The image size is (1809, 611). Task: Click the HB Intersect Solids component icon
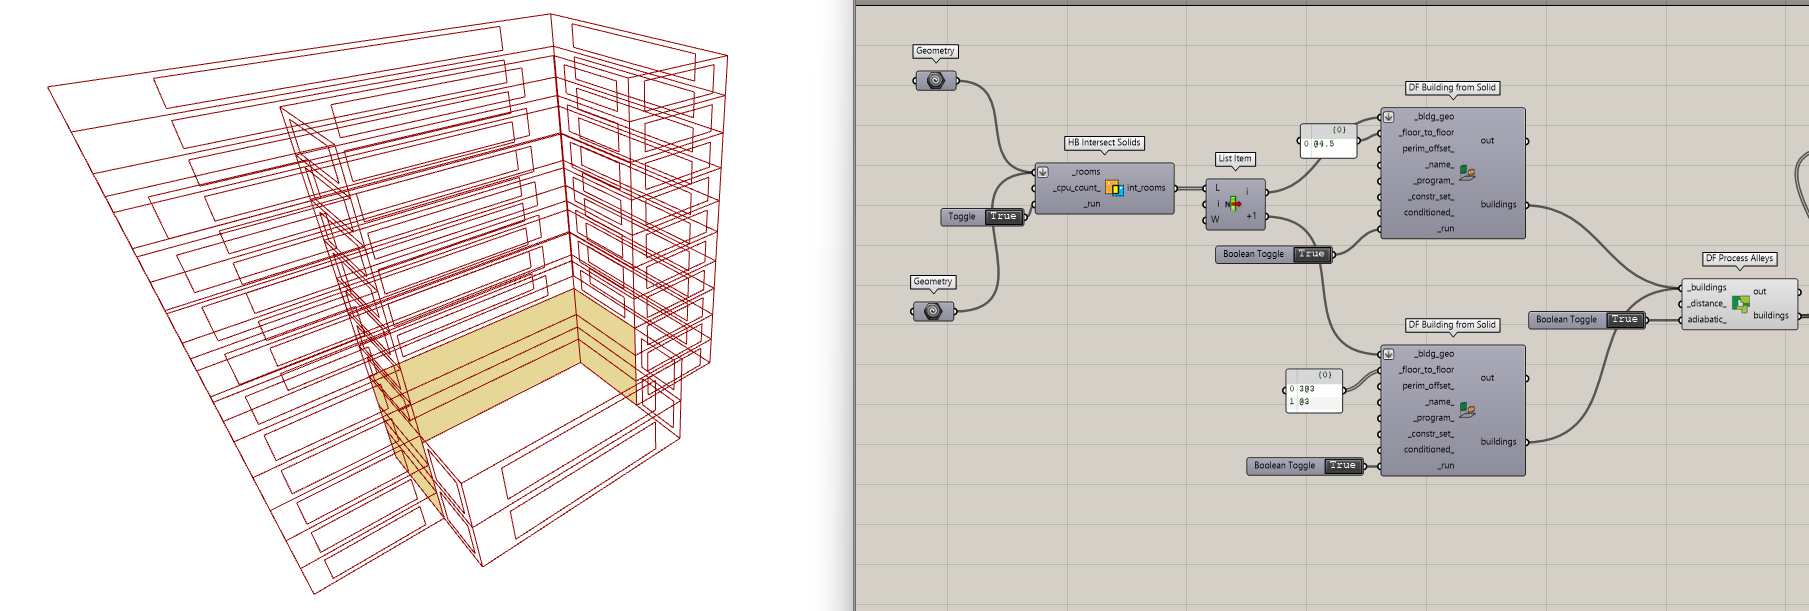click(x=1114, y=188)
